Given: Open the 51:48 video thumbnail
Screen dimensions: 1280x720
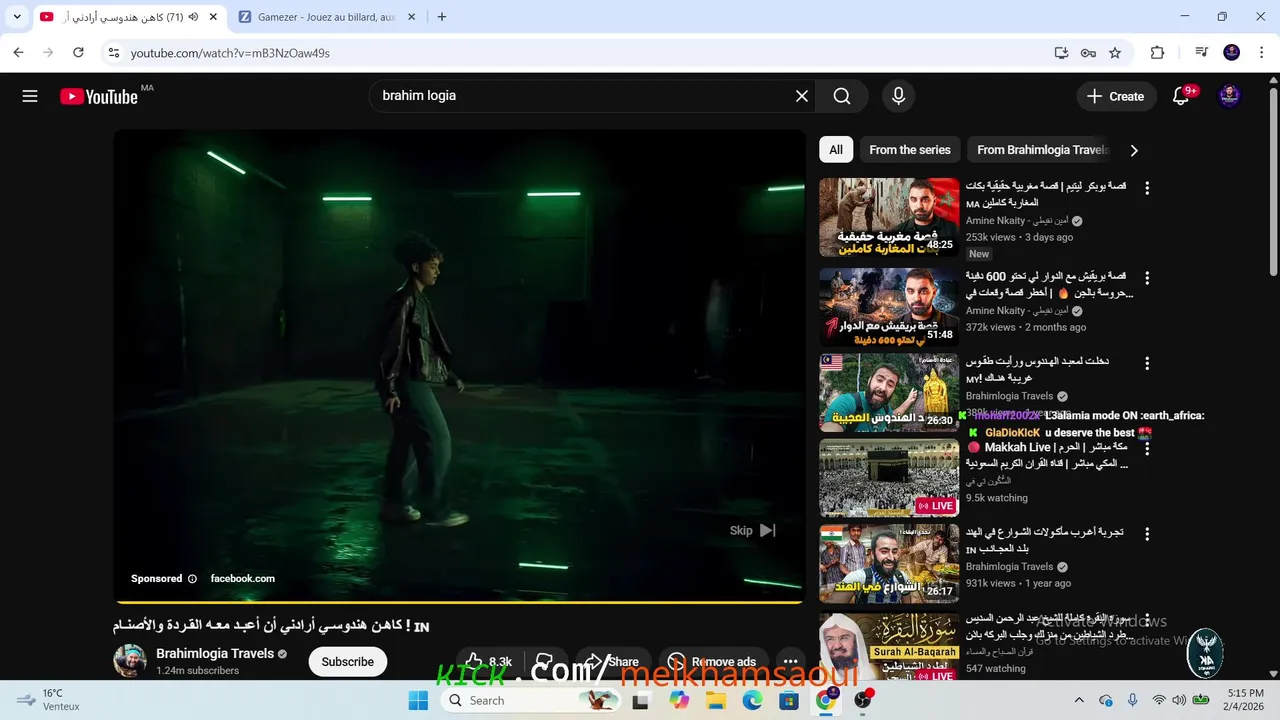Looking at the screenshot, I should pos(889,307).
